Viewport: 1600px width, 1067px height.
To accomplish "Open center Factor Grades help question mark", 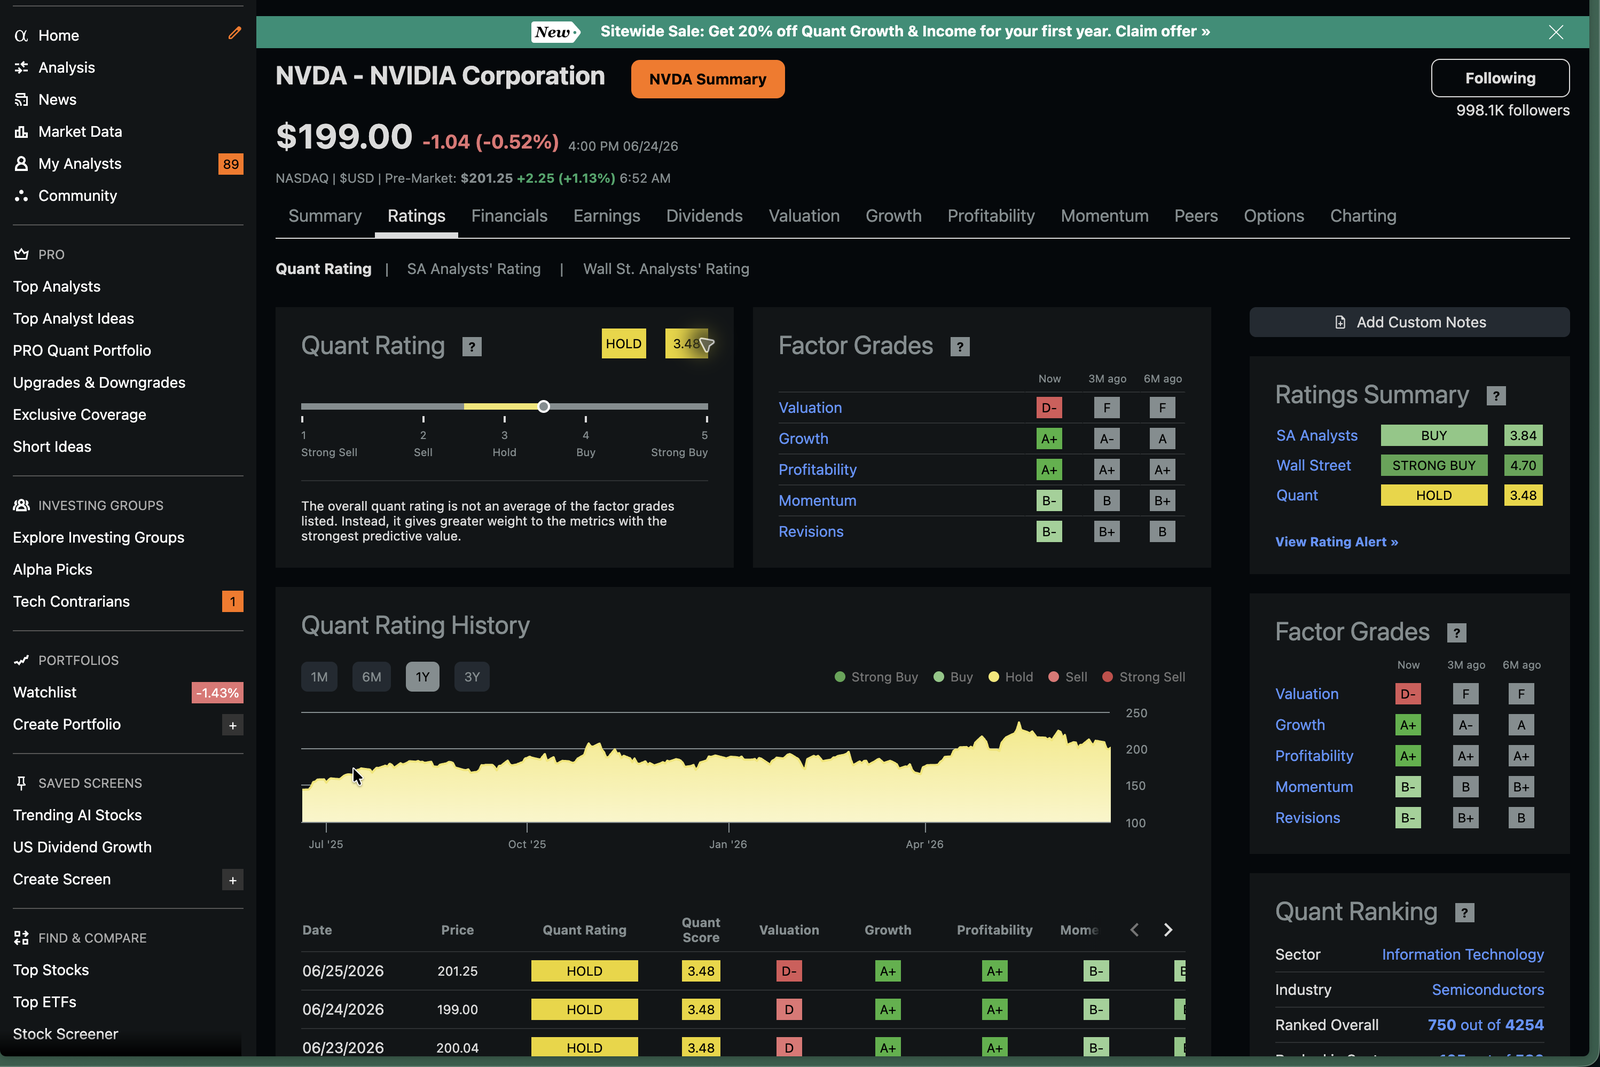I will point(960,346).
